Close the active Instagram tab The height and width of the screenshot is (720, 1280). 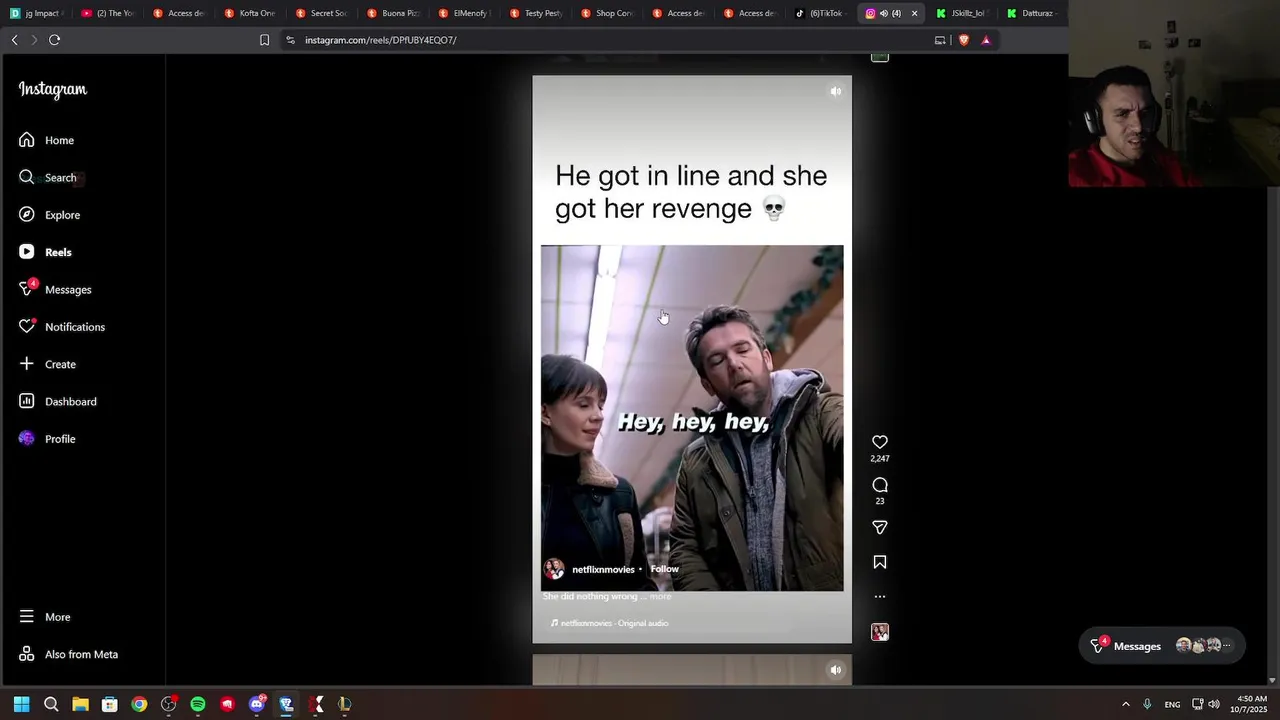[x=914, y=13]
